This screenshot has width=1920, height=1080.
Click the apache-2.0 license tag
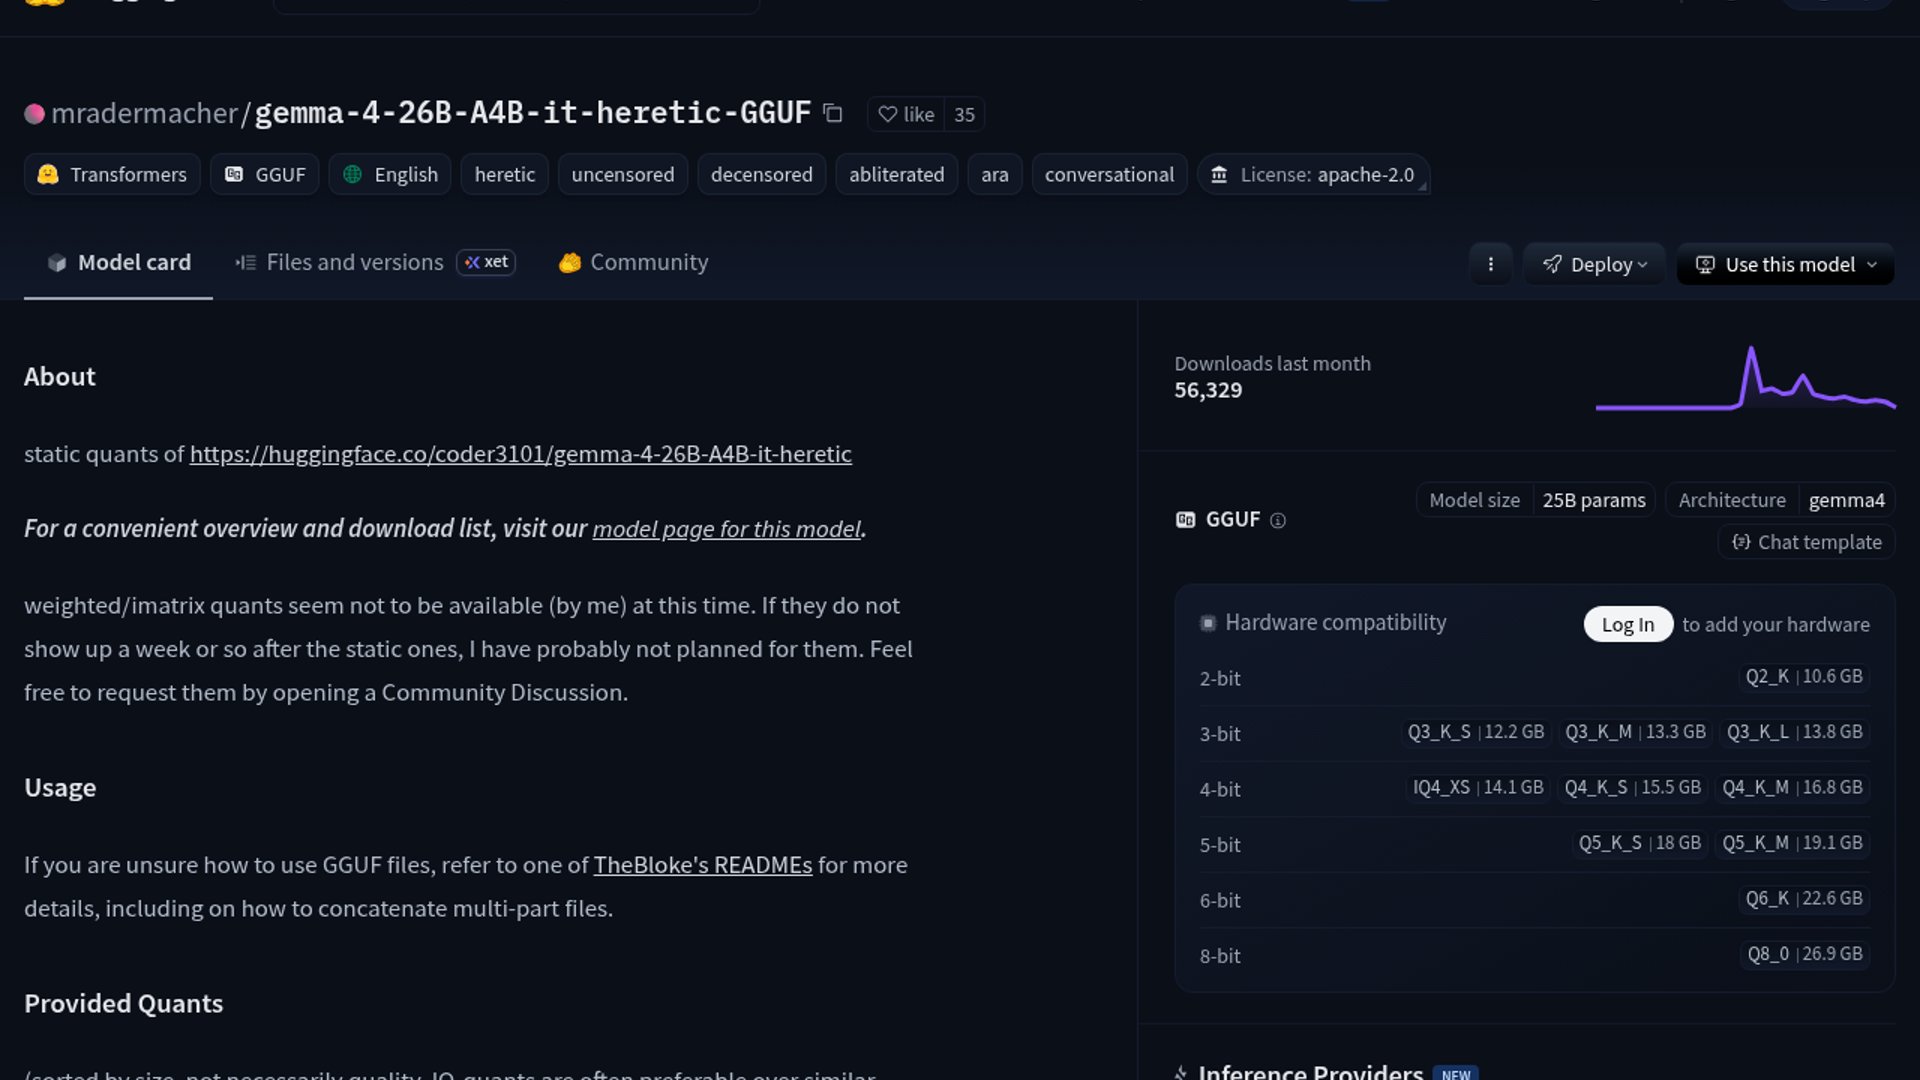pos(1314,175)
